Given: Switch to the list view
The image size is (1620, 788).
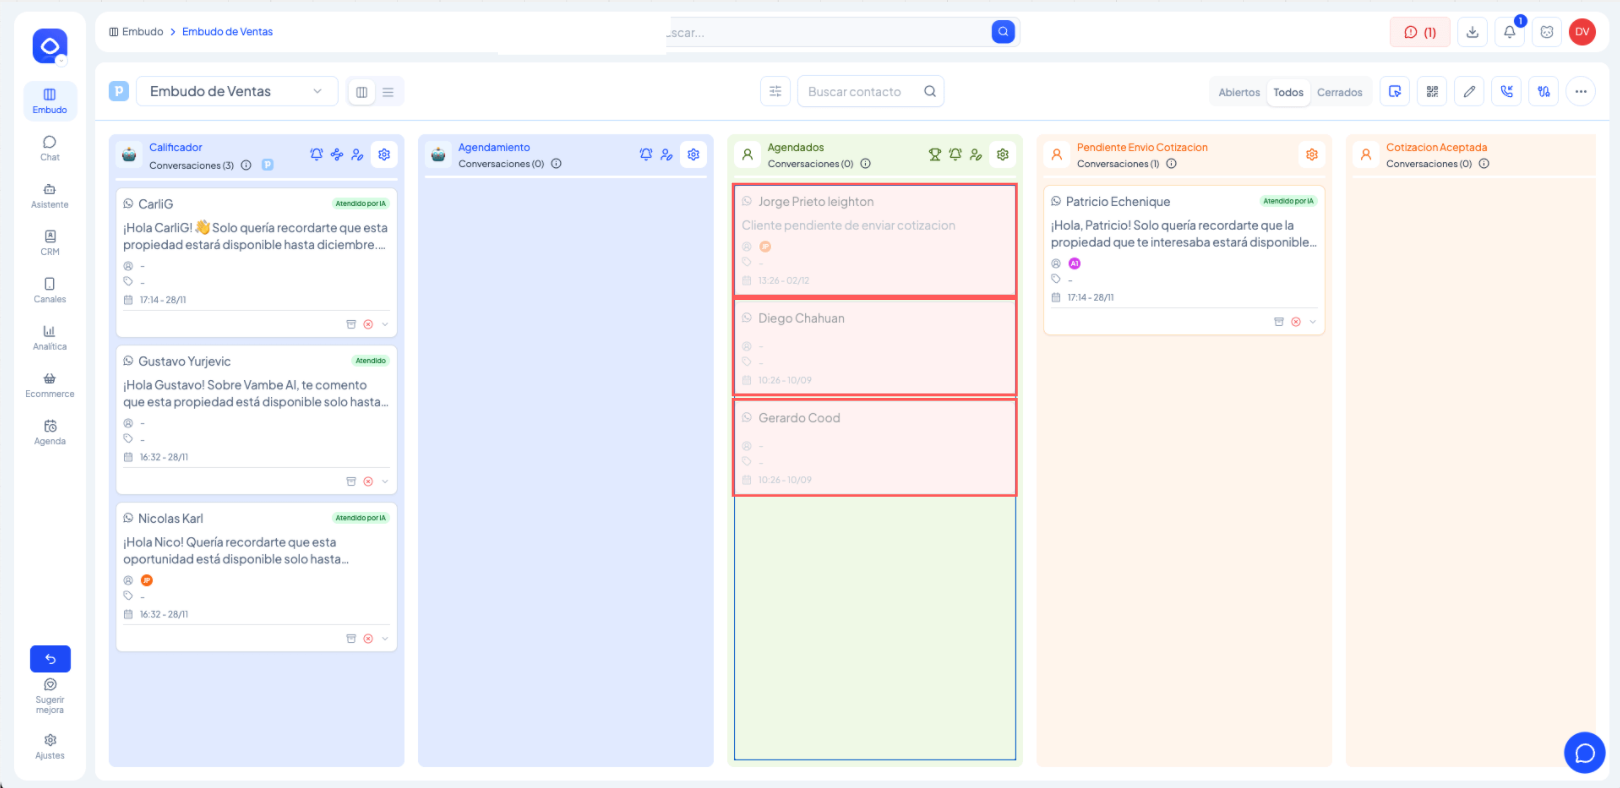Looking at the screenshot, I should coord(388,92).
